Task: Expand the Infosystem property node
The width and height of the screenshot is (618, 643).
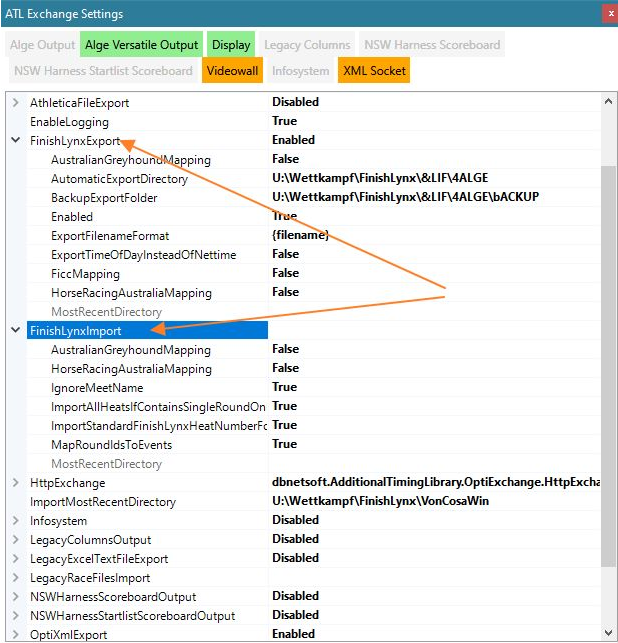Action: (15, 521)
